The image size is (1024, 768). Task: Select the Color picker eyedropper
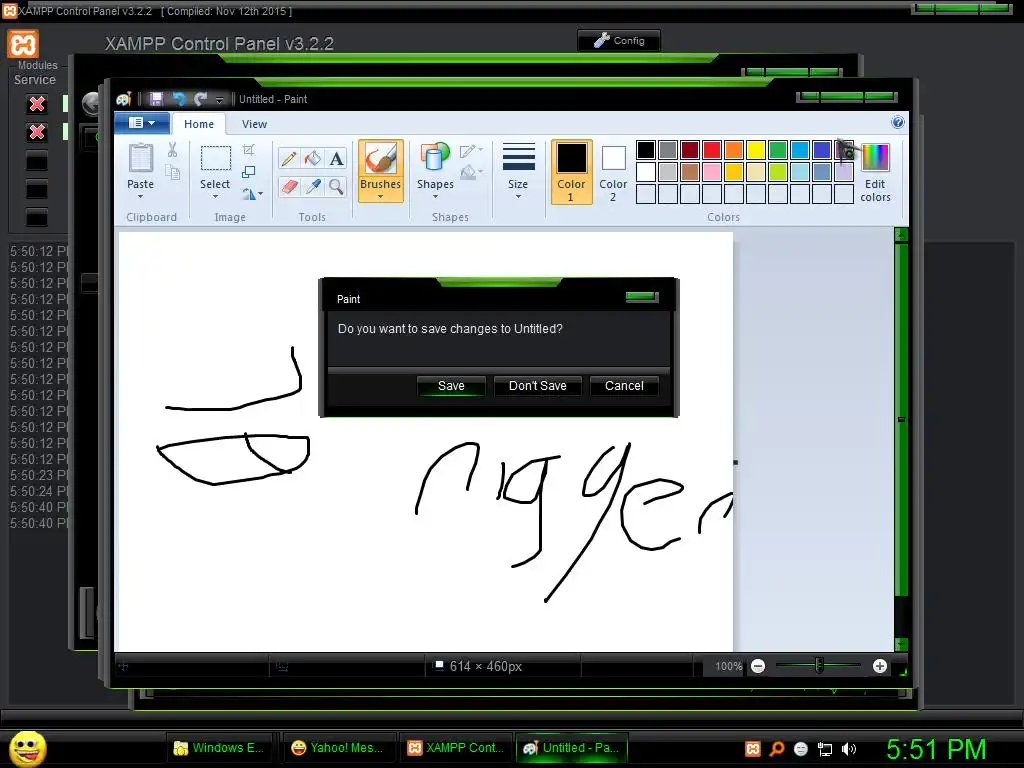point(313,187)
